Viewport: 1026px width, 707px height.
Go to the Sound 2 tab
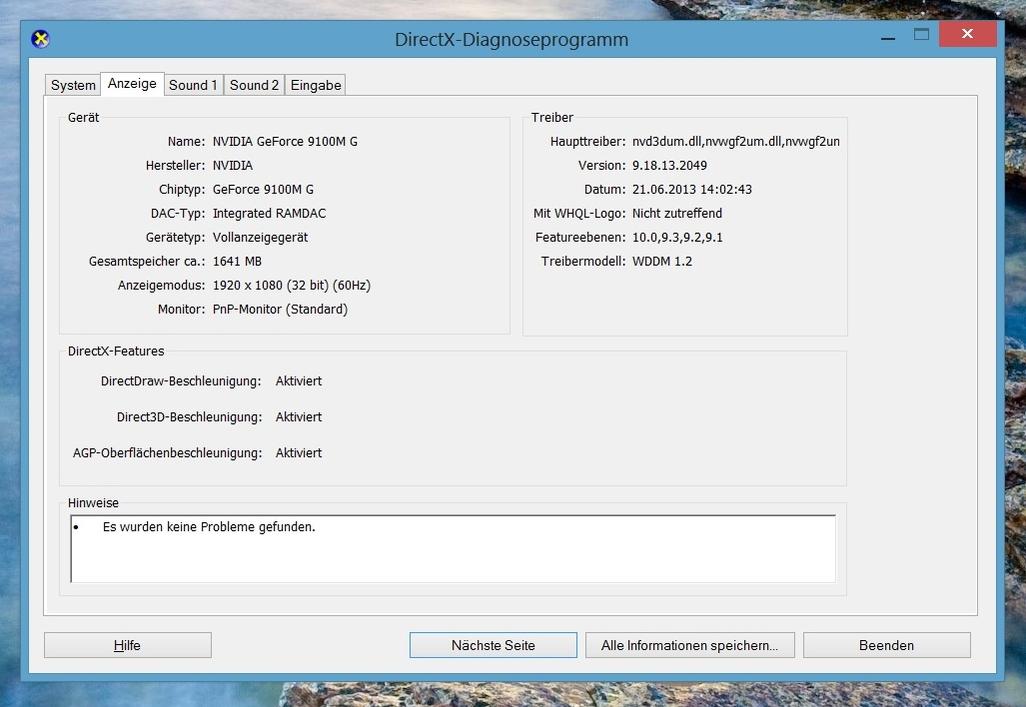[x=254, y=85]
